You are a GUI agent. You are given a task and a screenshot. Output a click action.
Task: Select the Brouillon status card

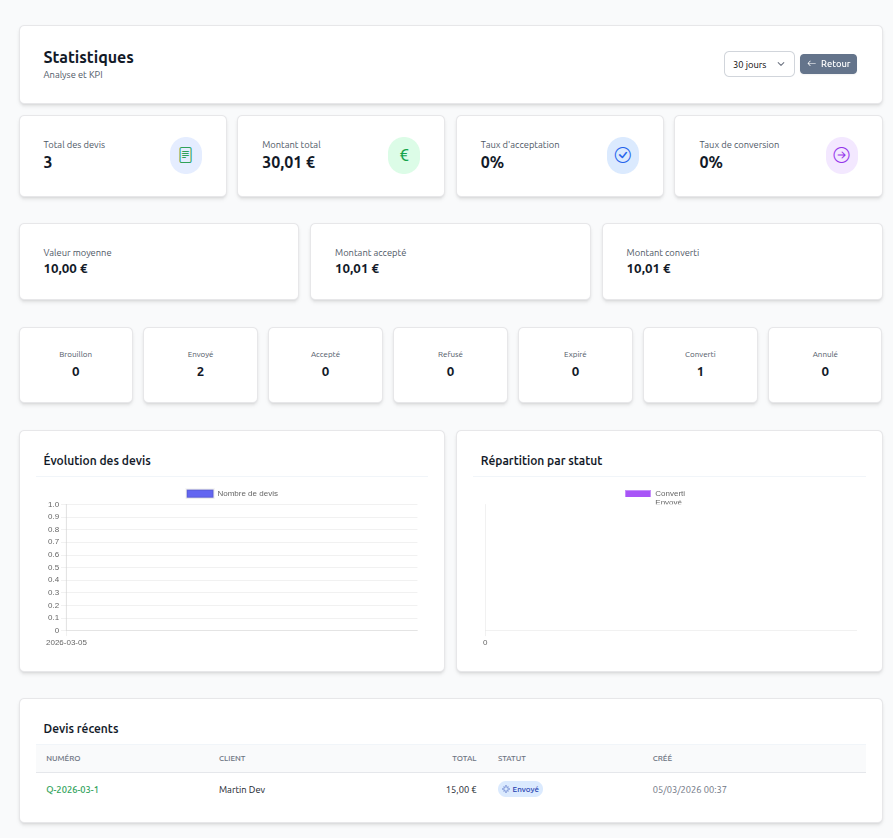(76, 365)
